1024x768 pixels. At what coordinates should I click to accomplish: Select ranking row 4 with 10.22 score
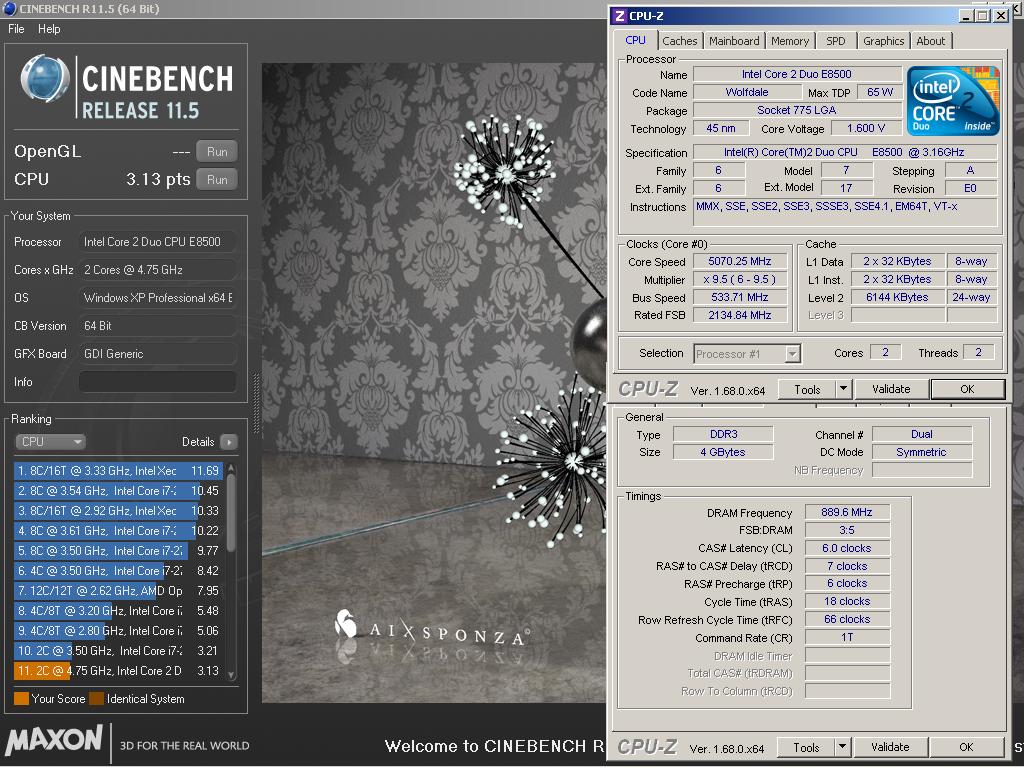[x=118, y=531]
